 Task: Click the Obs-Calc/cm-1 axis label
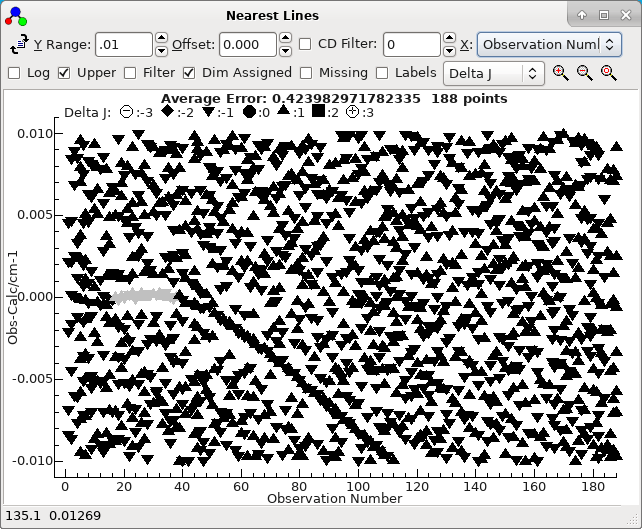[x=12, y=298]
